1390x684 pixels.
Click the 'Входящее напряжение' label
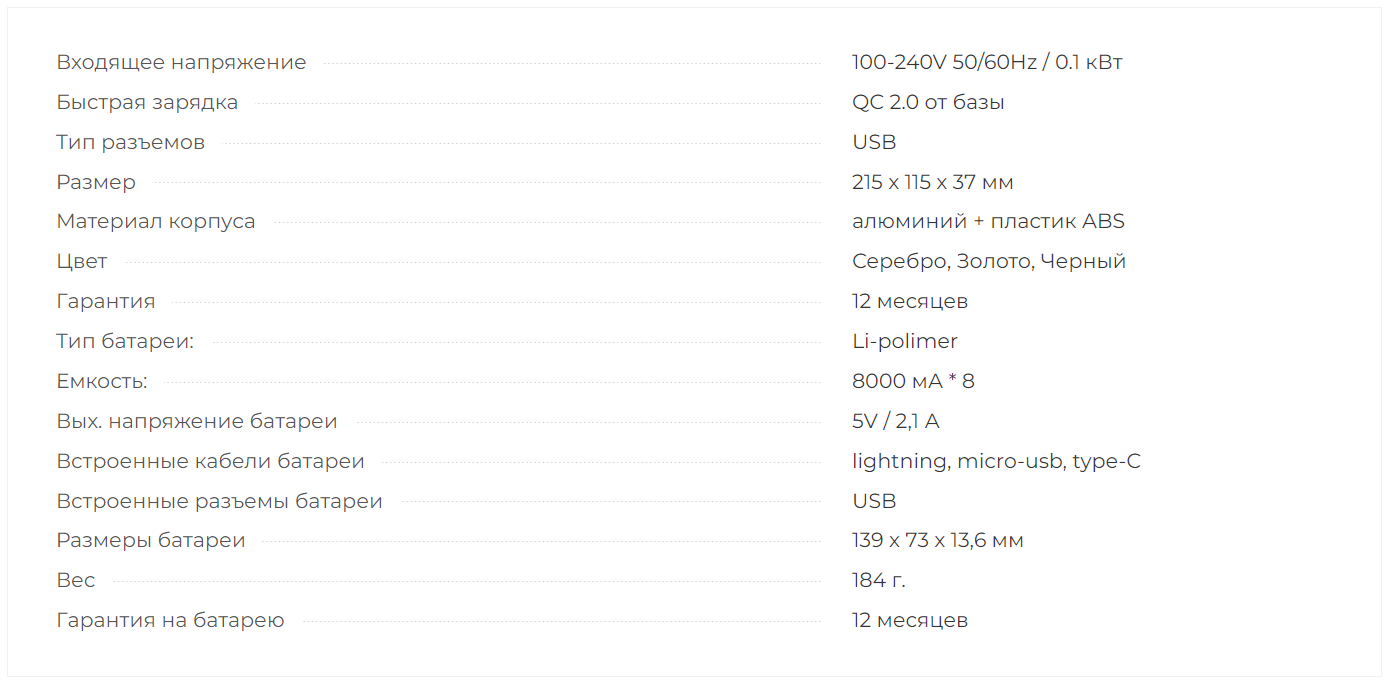tap(181, 62)
